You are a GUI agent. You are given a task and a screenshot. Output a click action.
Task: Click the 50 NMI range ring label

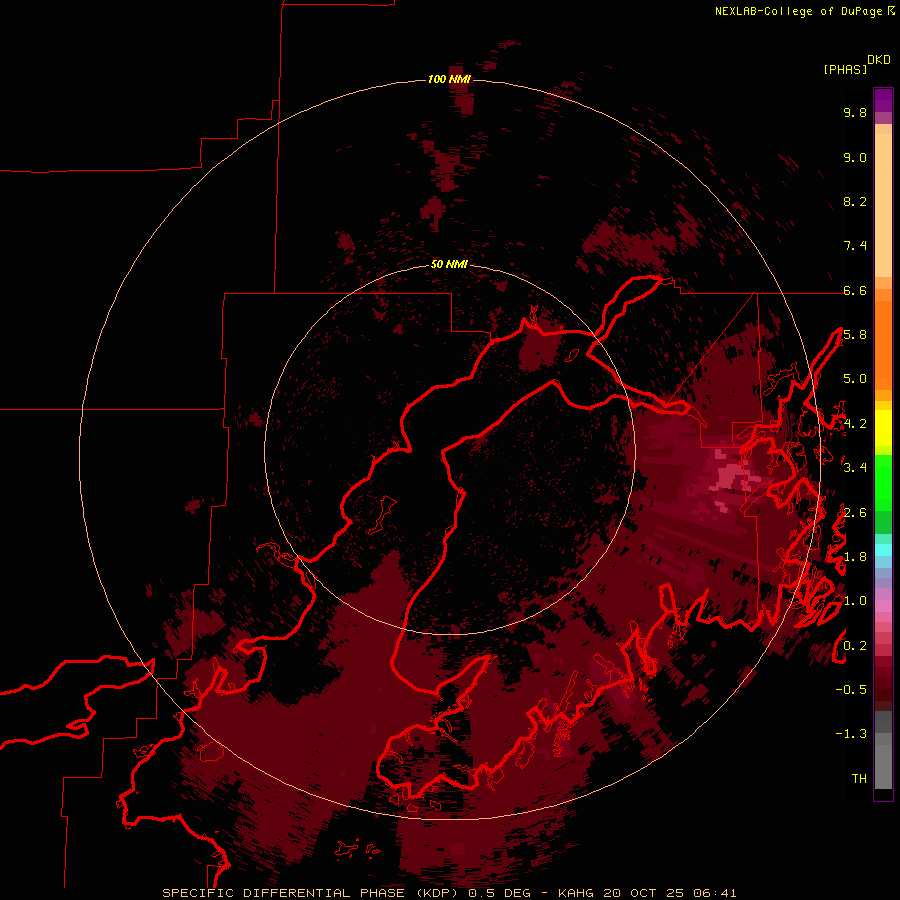point(449,264)
